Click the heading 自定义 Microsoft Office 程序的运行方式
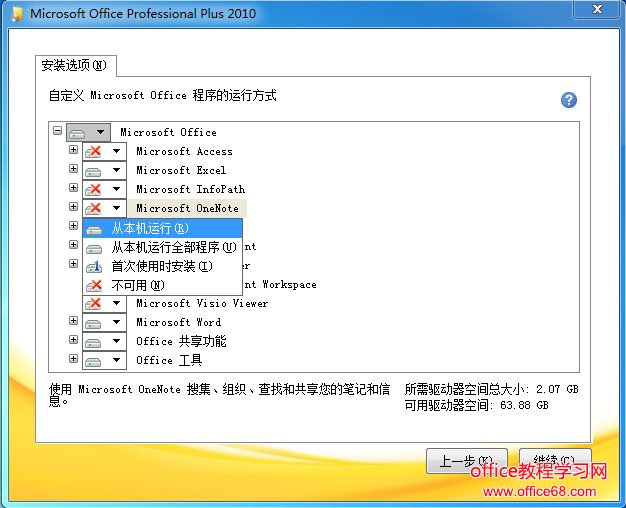This screenshot has width=626, height=508. (x=162, y=95)
